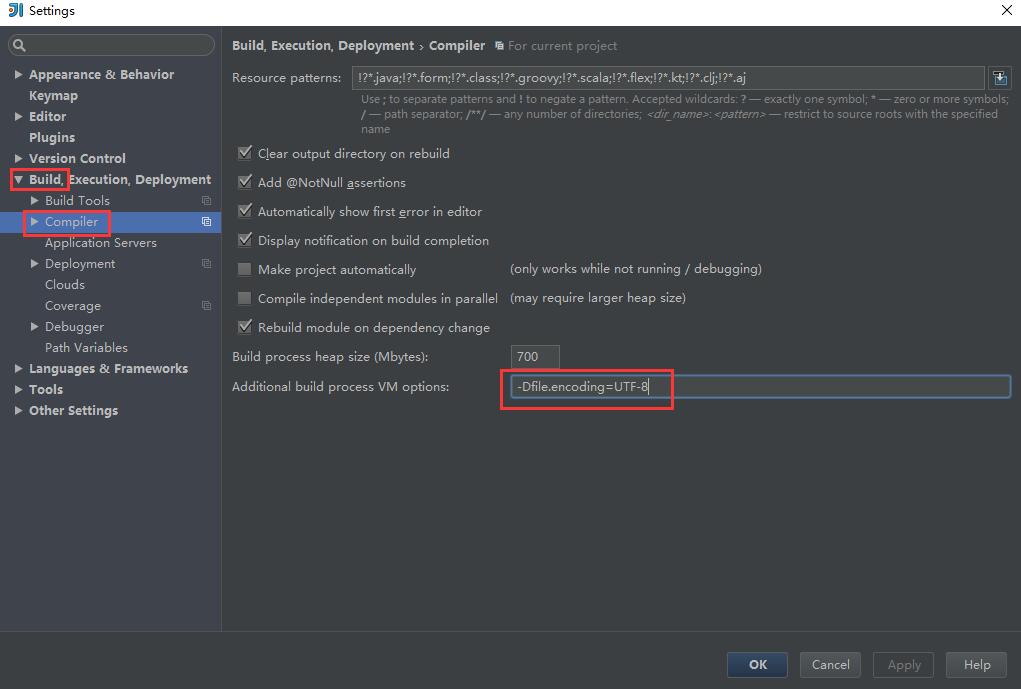Focus the settings search field
Image resolution: width=1021 pixels, height=689 pixels.
tap(111, 45)
